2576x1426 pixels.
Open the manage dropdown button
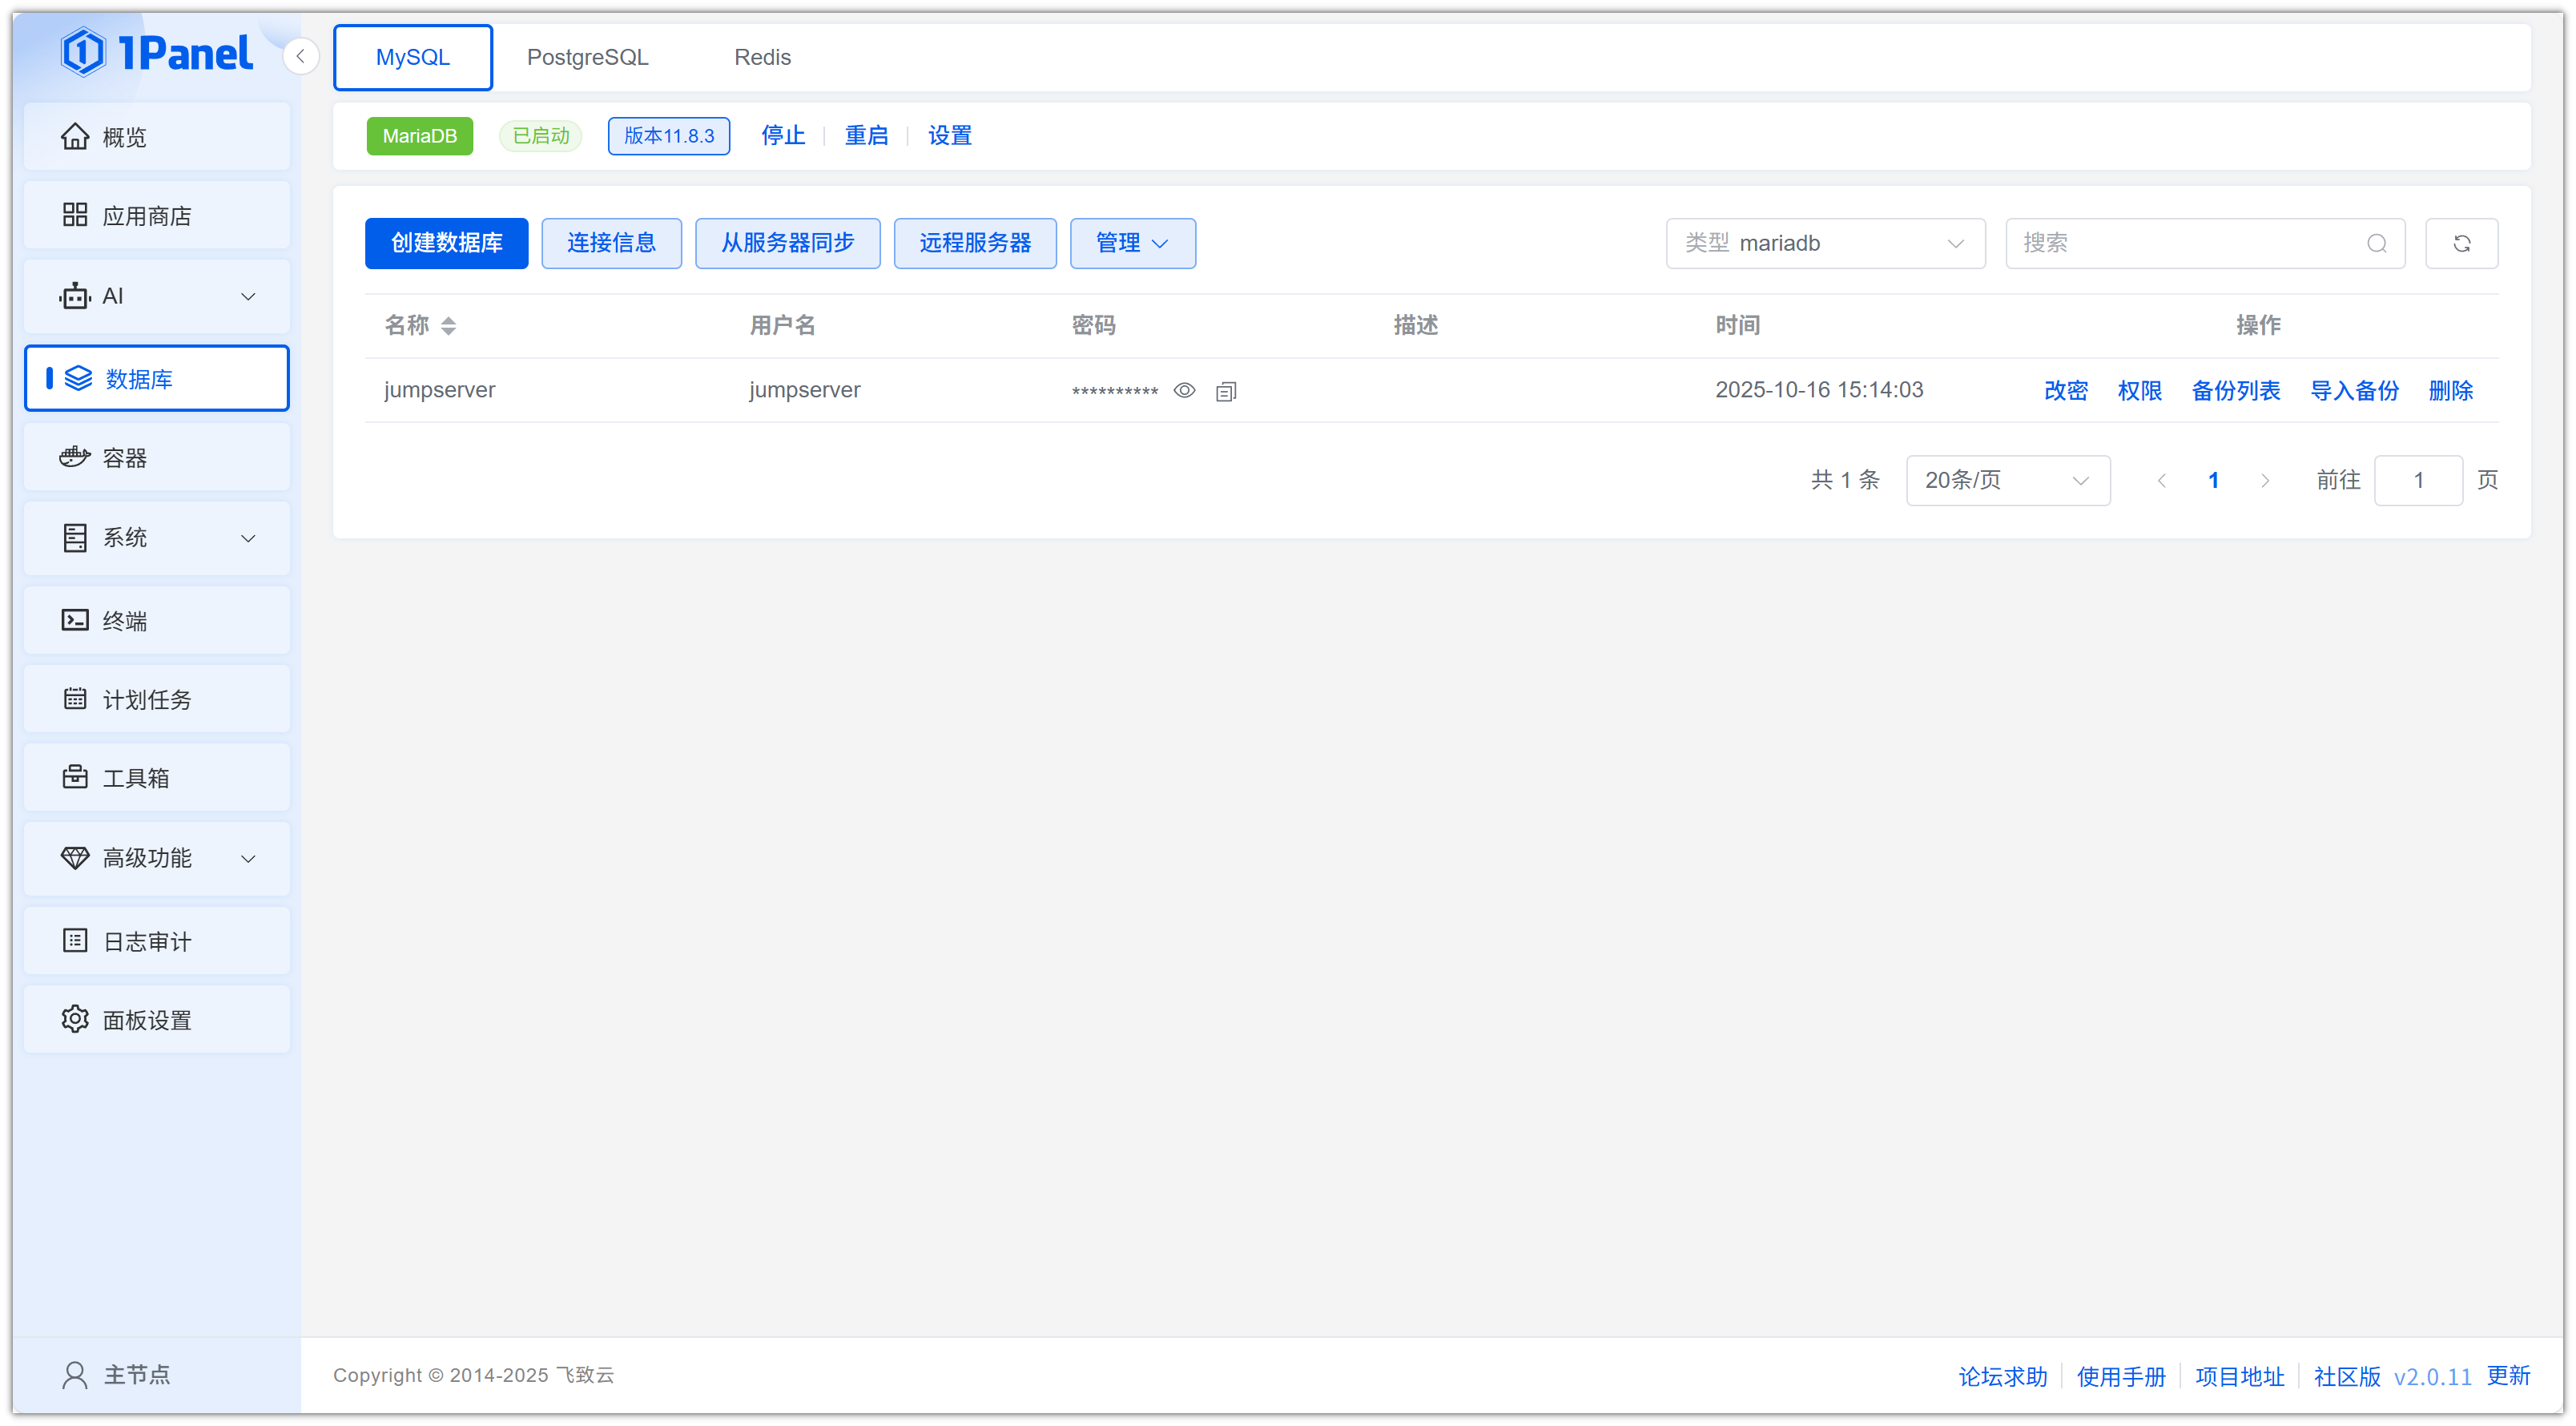[1132, 243]
